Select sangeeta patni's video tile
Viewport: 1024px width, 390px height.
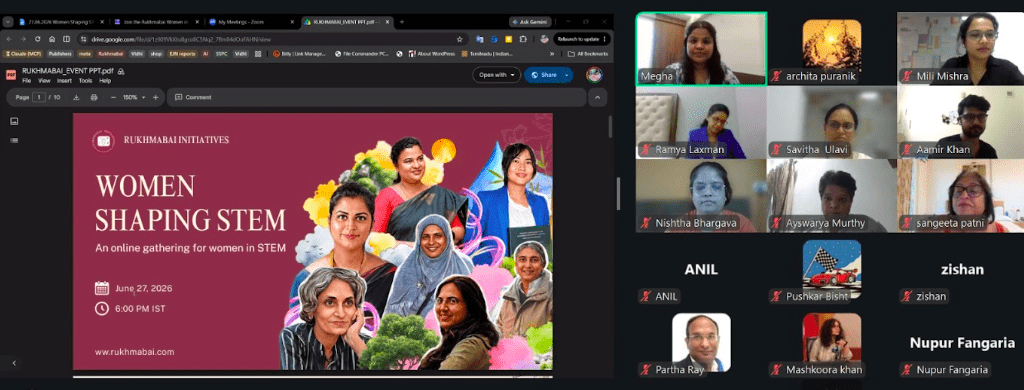[x=960, y=196]
